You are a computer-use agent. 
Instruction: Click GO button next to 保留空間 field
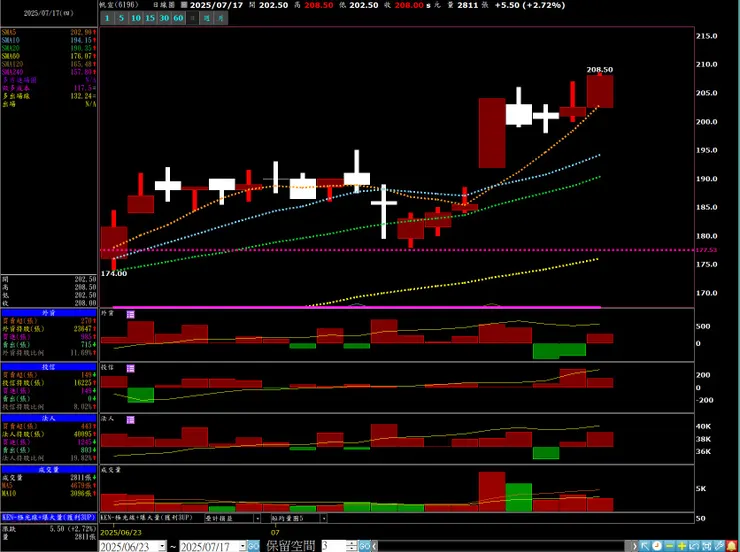click(364, 546)
